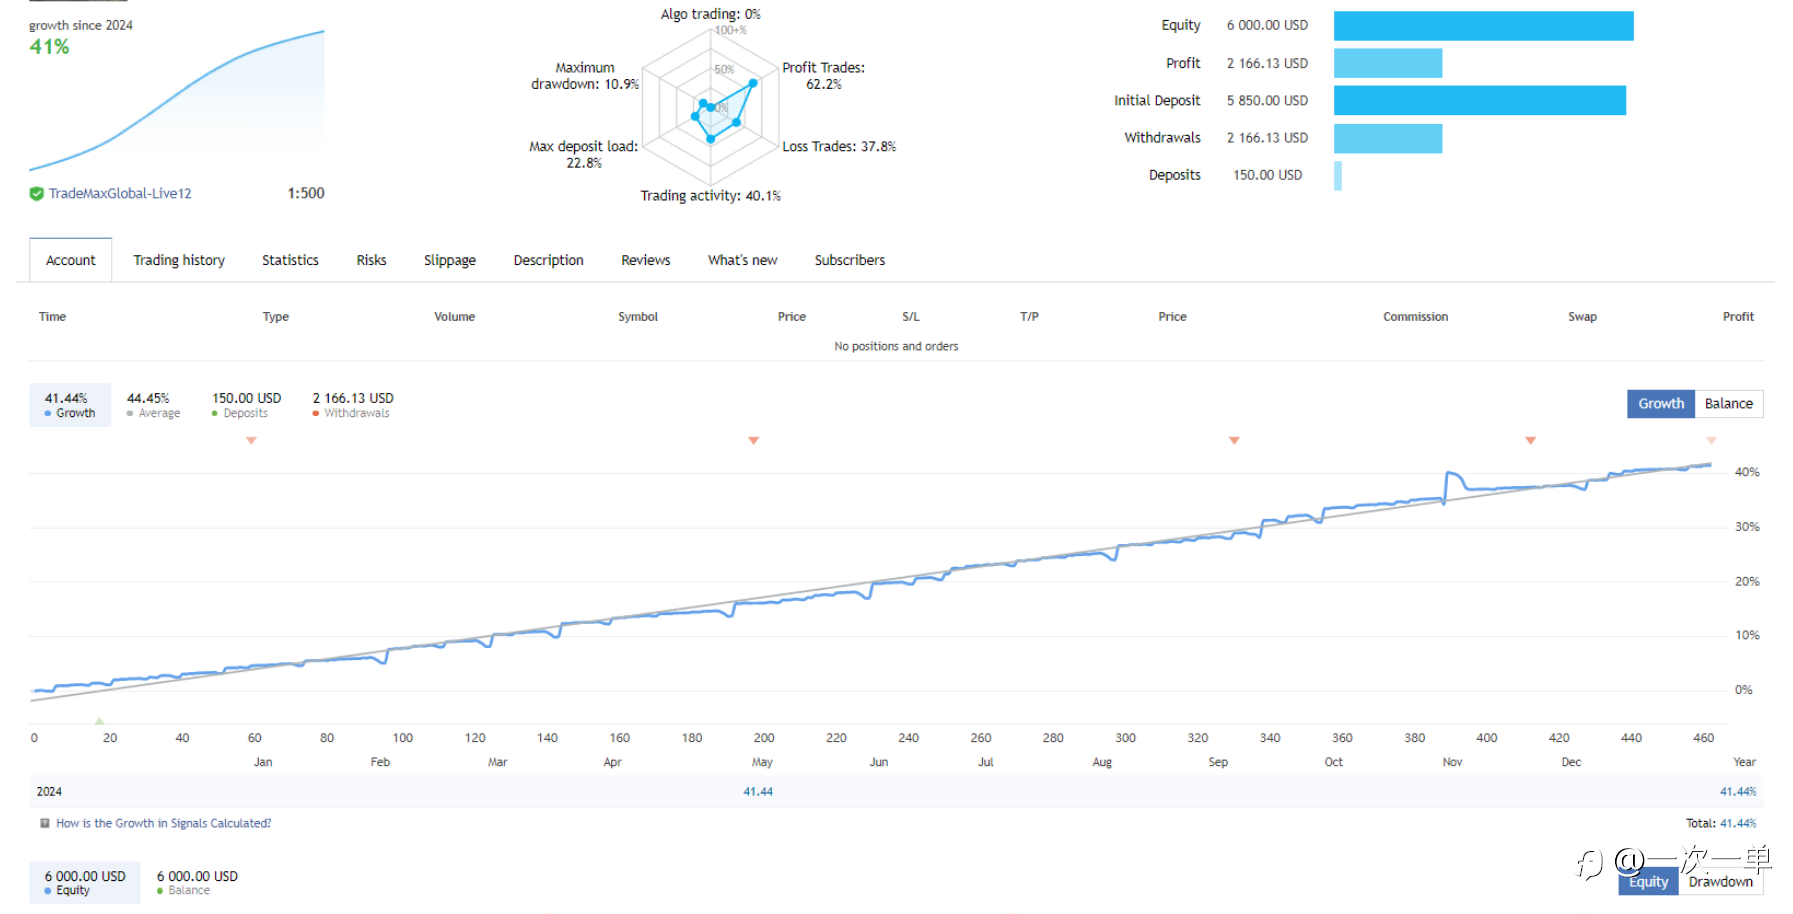This screenshot has height=914, width=1793.
Task: Open the Slippage tab
Action: [x=450, y=260]
